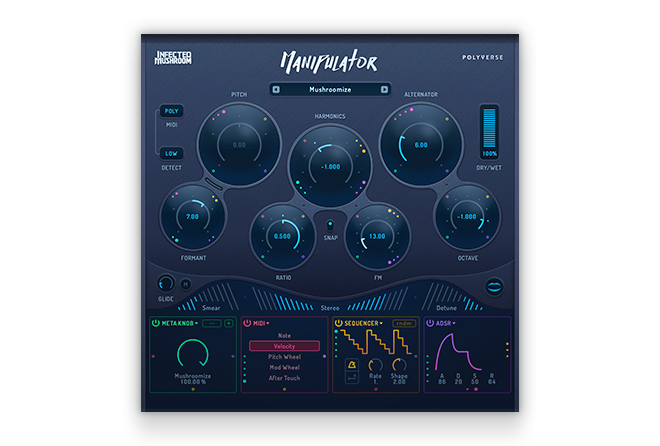Screen dimensions: 660x446
Task: Click the Alternator value 6.00
Action: [421, 145]
